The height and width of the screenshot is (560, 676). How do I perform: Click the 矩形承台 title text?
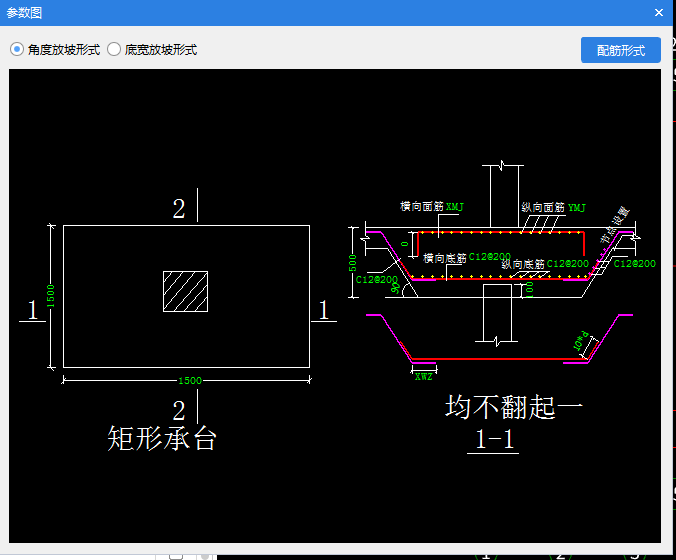click(162, 438)
